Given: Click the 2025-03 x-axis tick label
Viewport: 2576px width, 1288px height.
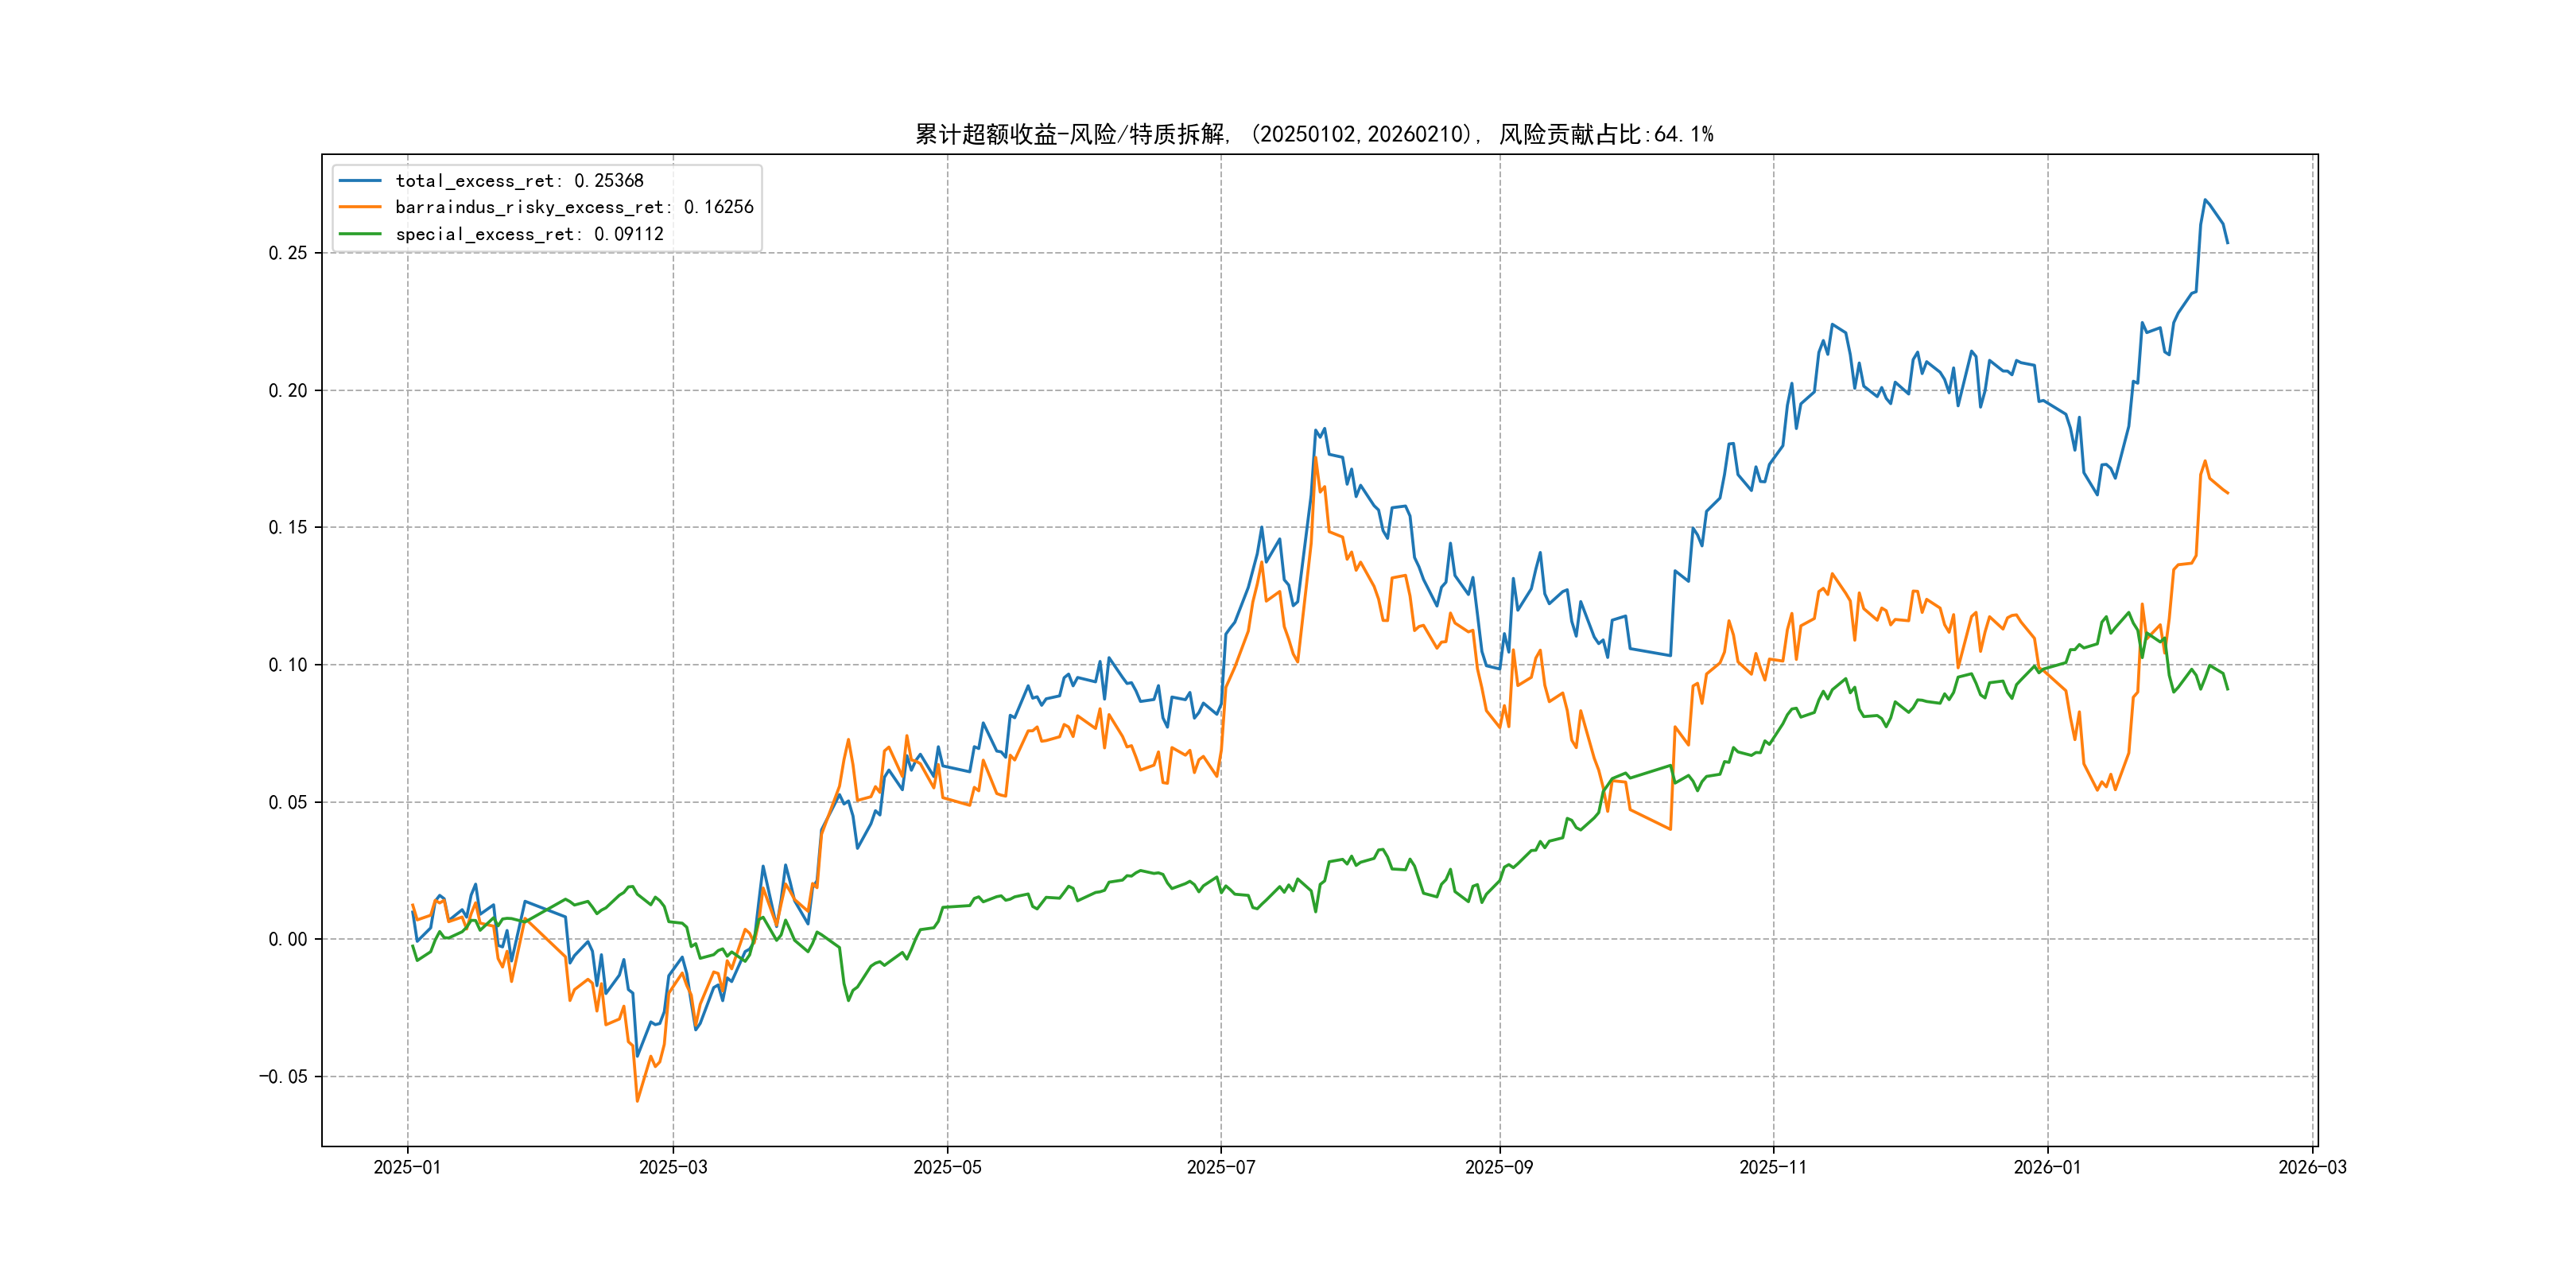Looking at the screenshot, I should [x=673, y=1167].
